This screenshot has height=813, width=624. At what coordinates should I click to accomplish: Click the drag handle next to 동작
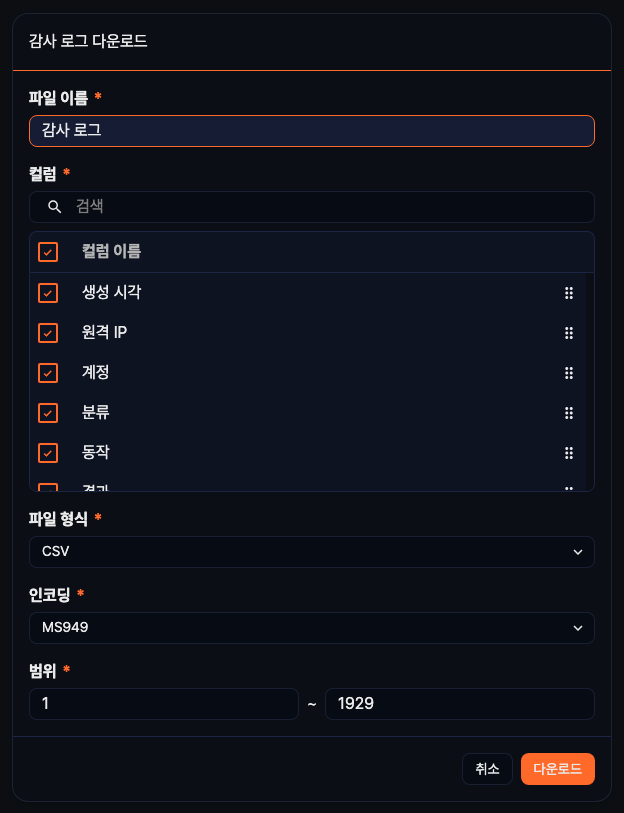[568, 453]
